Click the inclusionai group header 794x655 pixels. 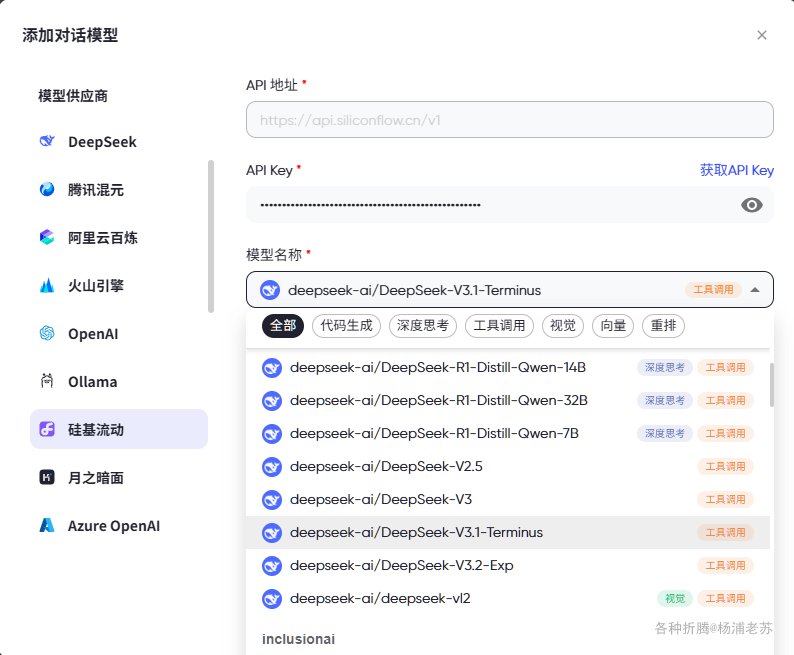coord(298,639)
